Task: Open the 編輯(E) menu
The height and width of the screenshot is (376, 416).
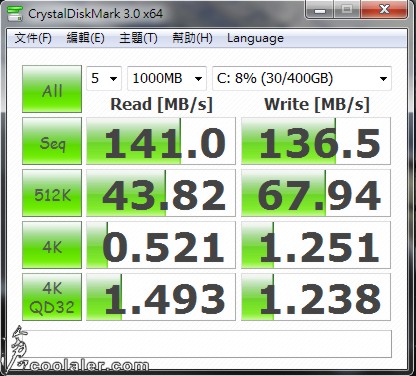Action: coord(85,38)
